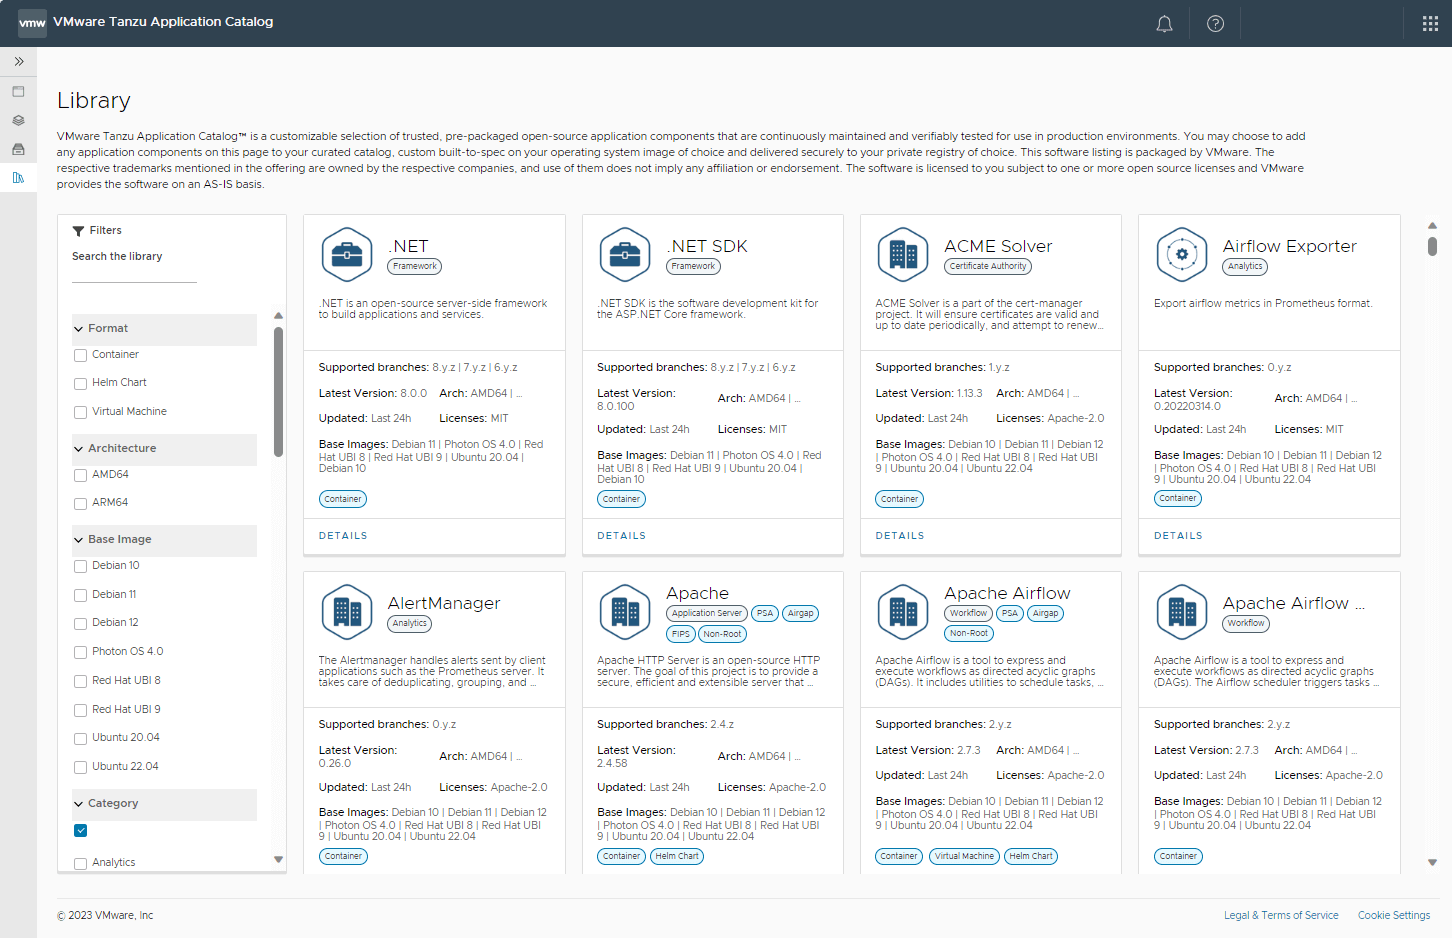Click the Framework tag on .NET card

tap(415, 267)
